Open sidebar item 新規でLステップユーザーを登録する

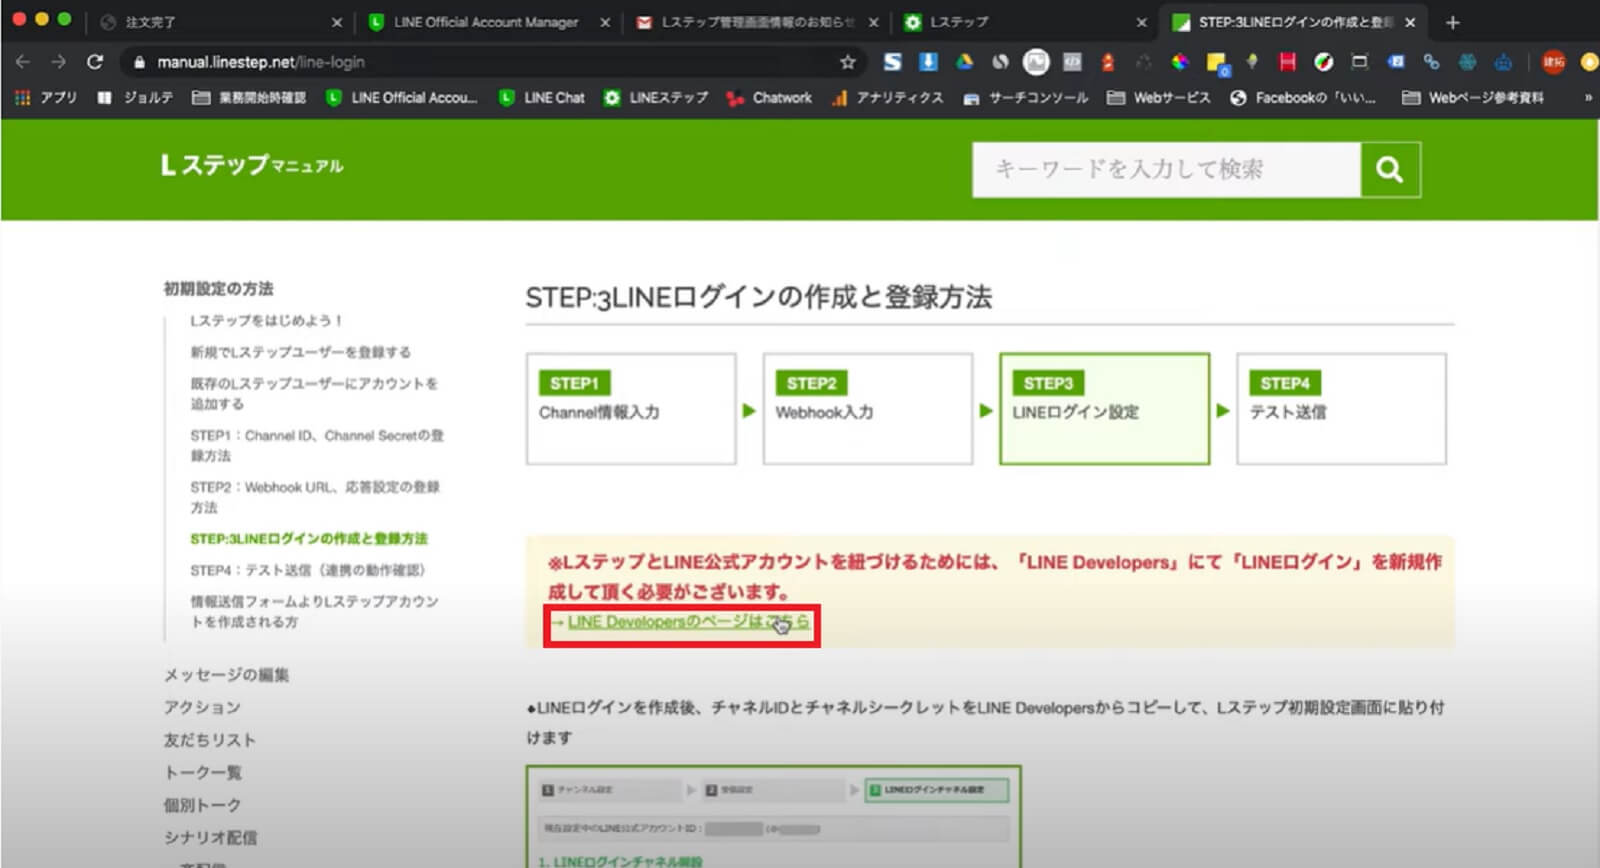click(300, 352)
